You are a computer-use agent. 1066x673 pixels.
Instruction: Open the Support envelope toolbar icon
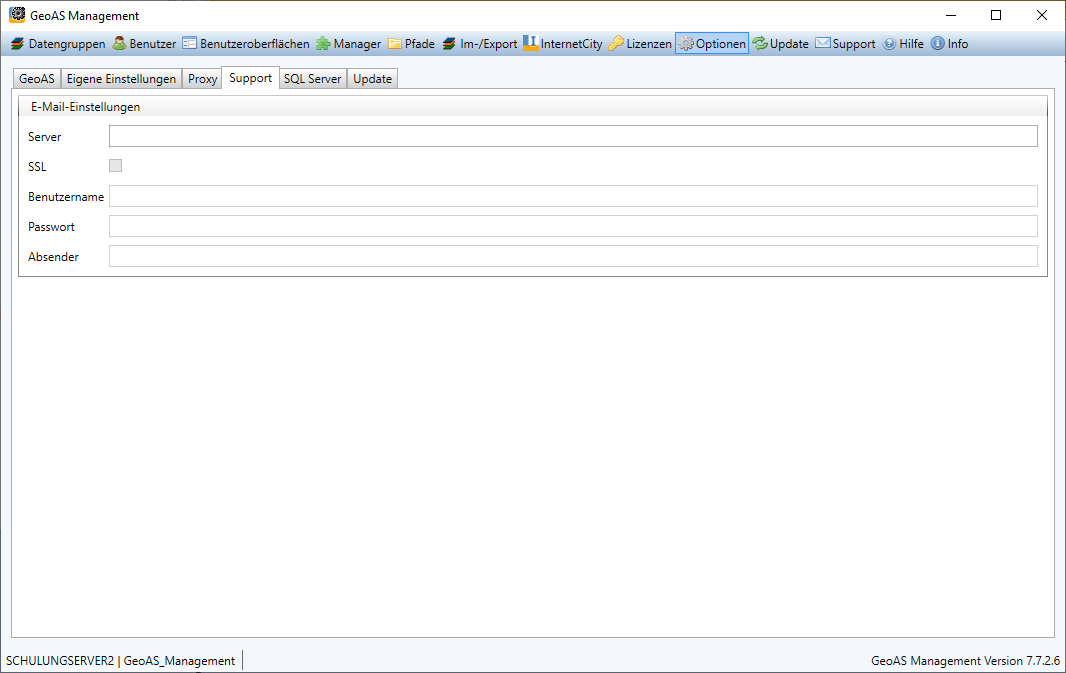coord(823,44)
